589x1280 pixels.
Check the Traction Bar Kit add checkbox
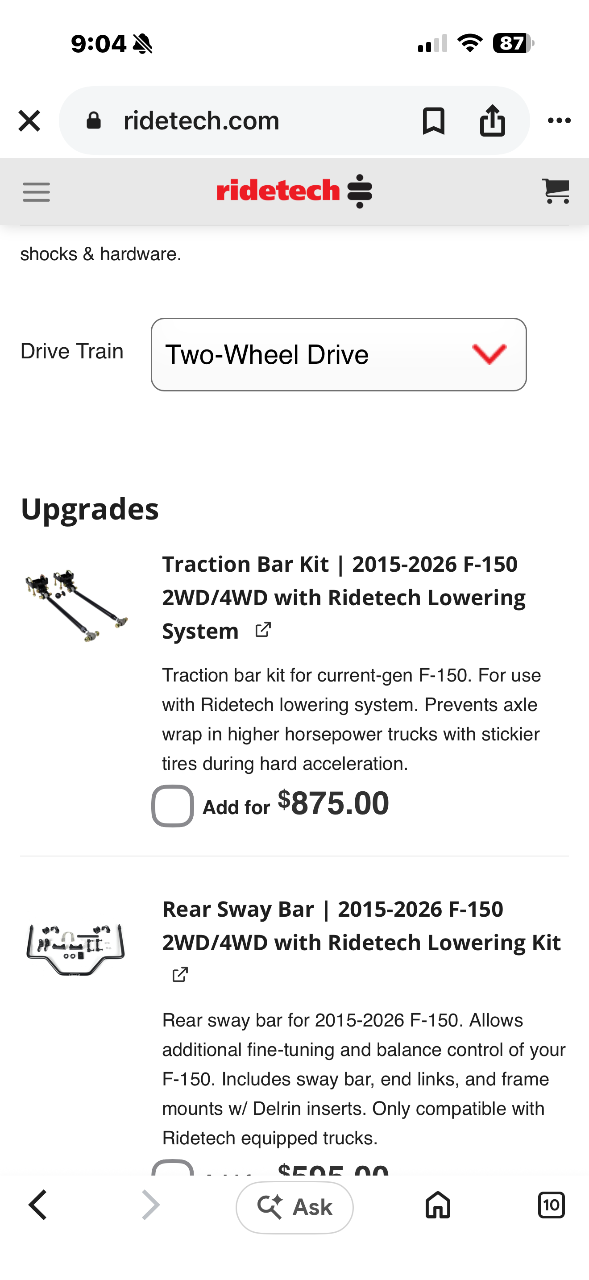tap(172, 806)
